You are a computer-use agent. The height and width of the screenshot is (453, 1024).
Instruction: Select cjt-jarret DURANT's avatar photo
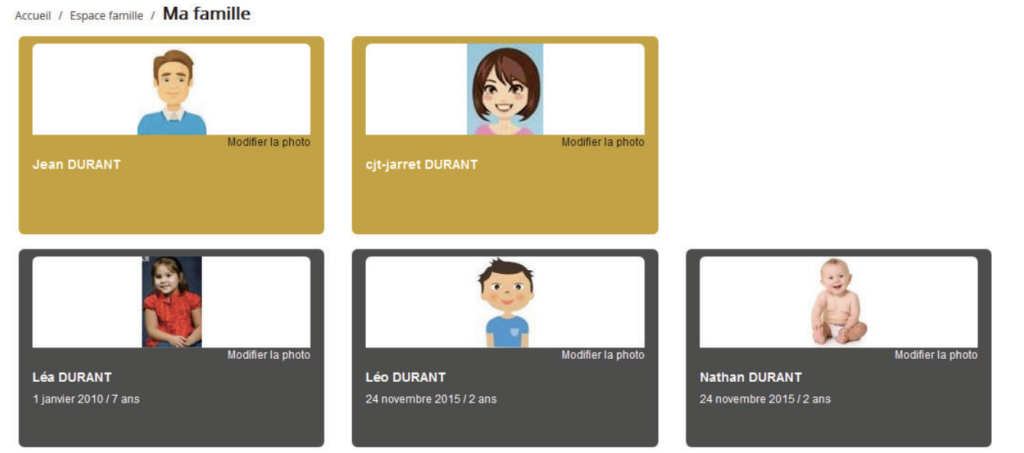(505, 89)
